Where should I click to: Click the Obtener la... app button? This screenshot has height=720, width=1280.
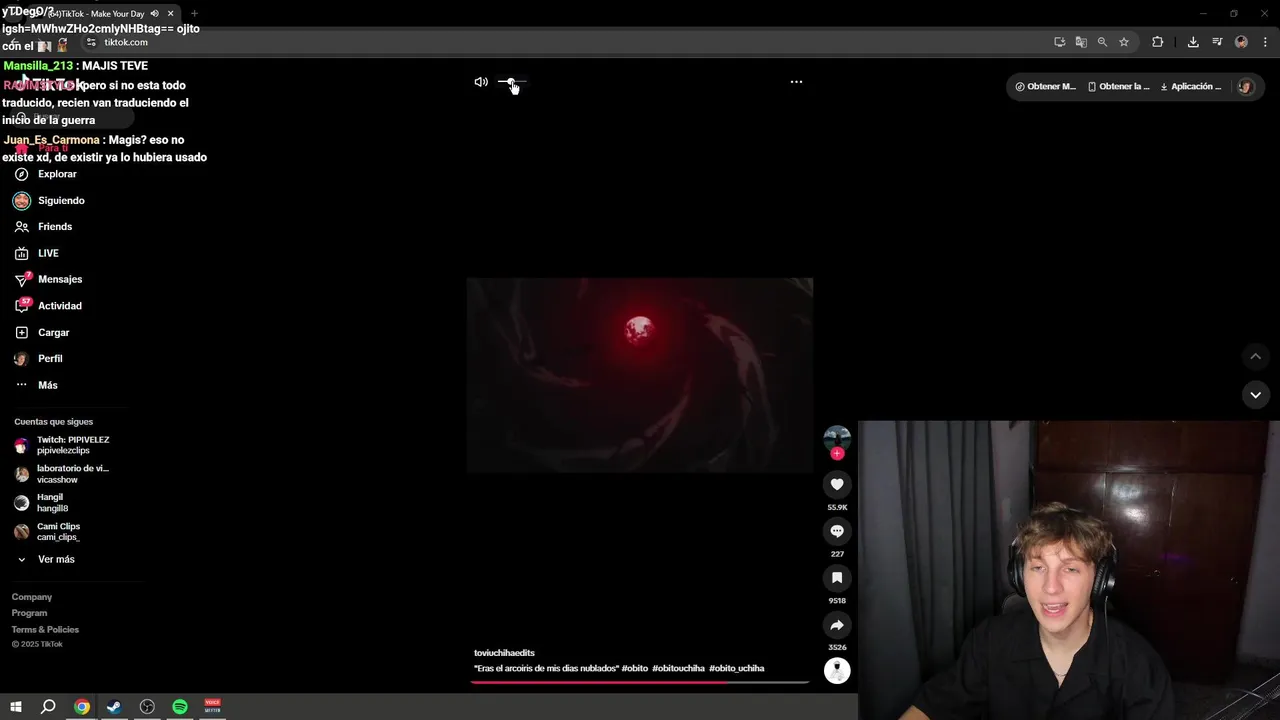point(1118,87)
